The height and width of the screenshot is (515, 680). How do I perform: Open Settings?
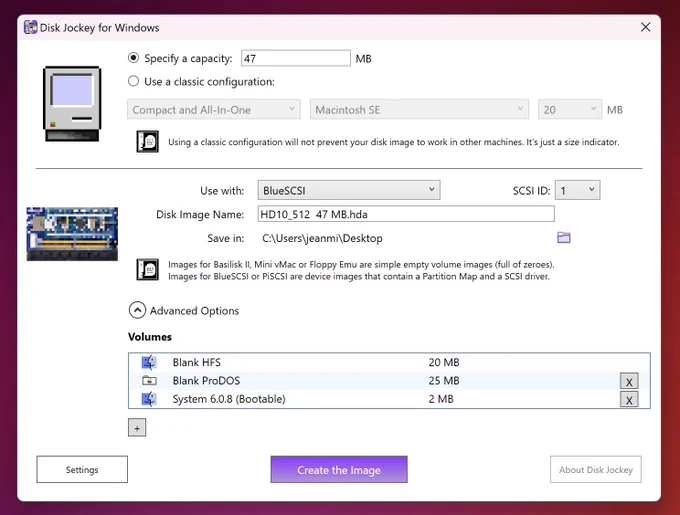coord(82,469)
